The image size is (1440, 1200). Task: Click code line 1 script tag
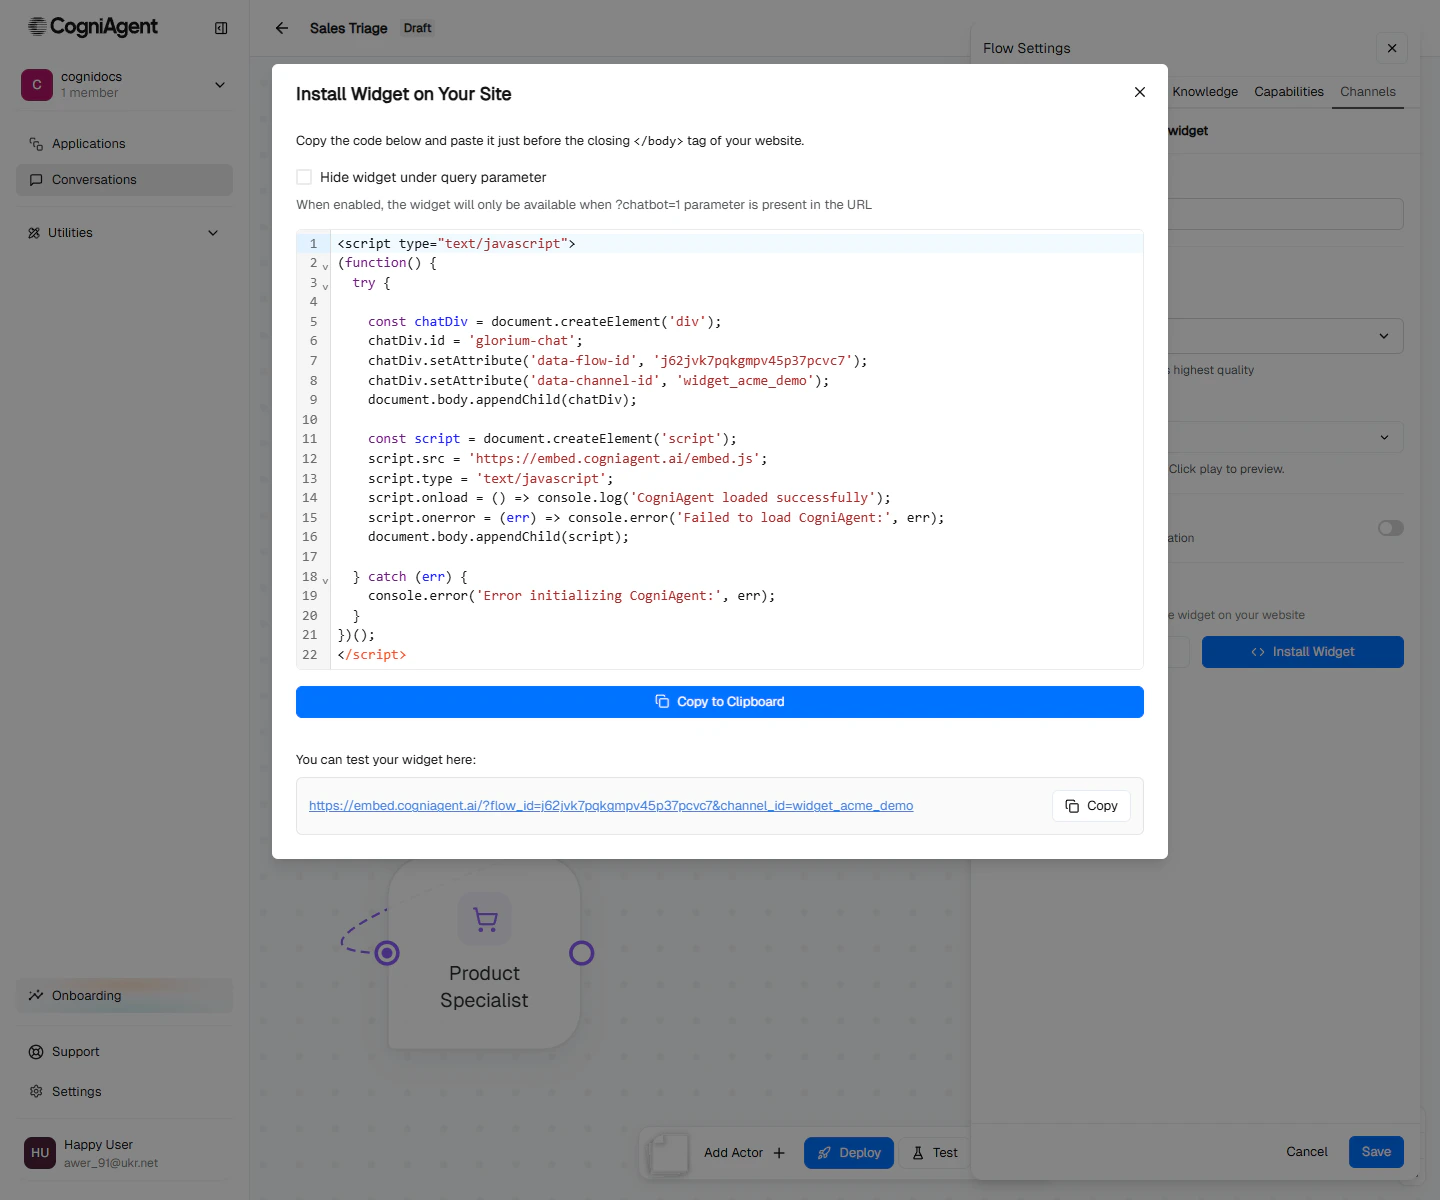(x=456, y=244)
